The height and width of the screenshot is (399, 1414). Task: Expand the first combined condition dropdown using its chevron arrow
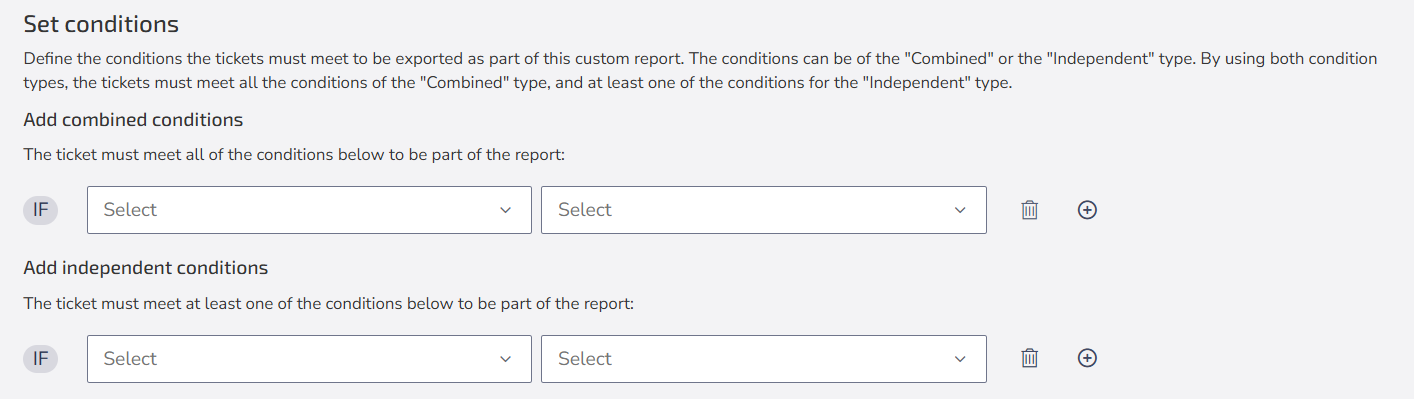pyautogui.click(x=505, y=210)
